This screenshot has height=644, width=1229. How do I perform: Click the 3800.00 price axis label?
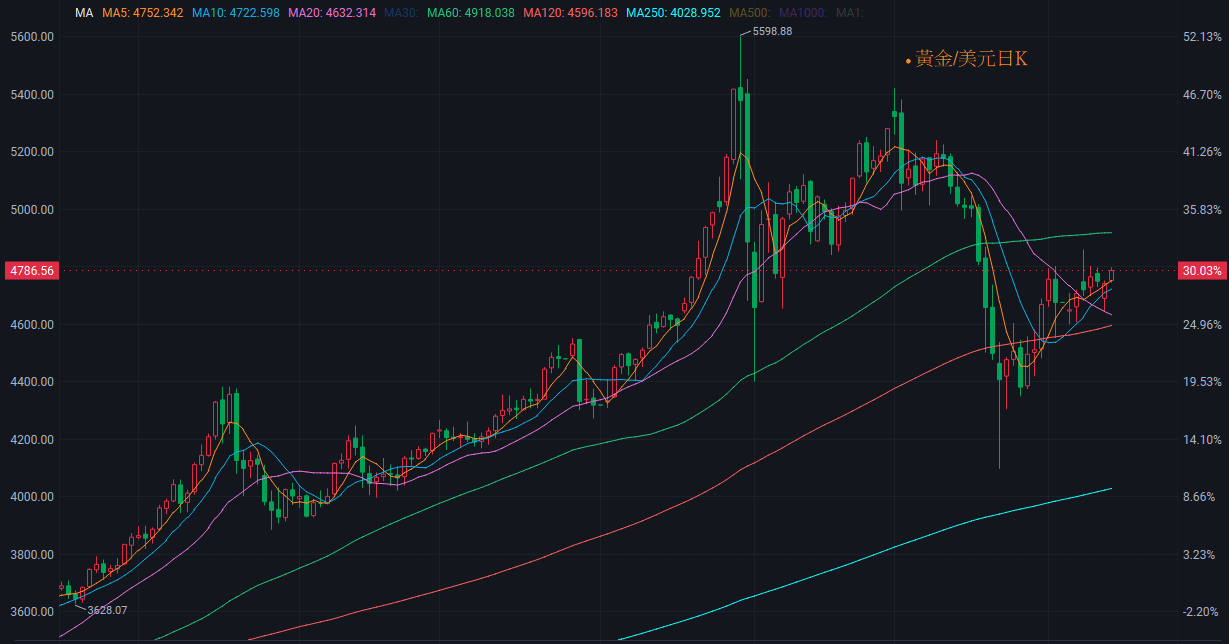[x=31, y=555]
